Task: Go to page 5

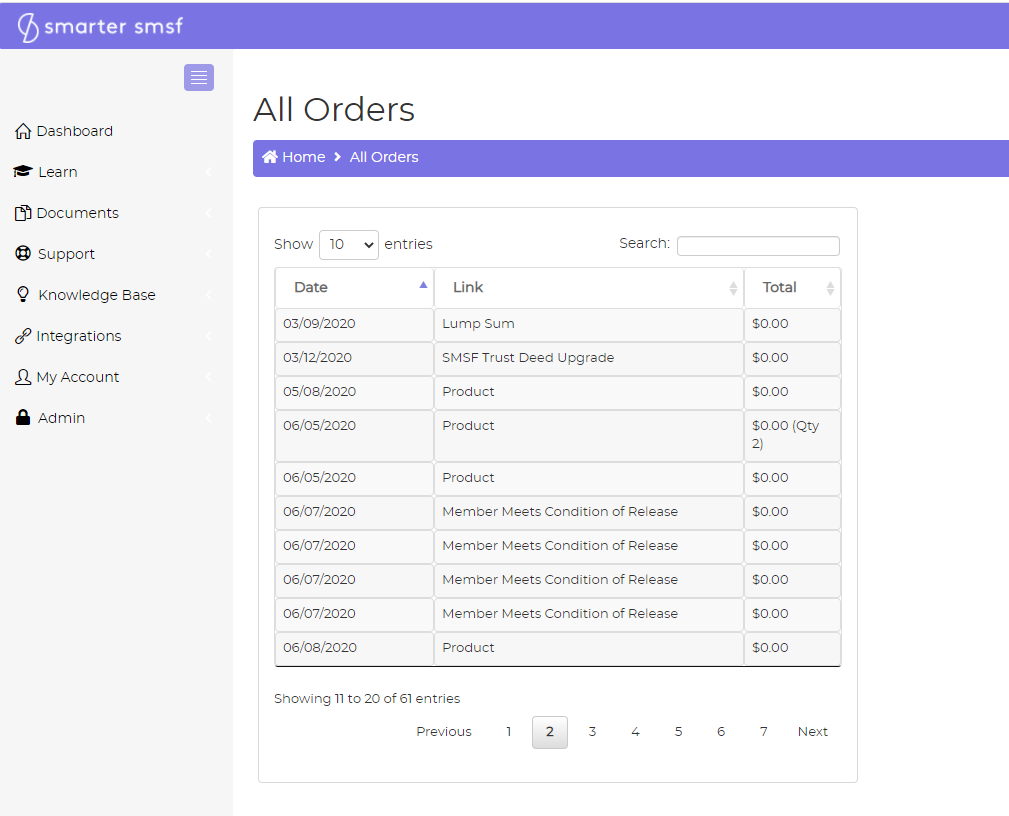Action: tap(678, 732)
